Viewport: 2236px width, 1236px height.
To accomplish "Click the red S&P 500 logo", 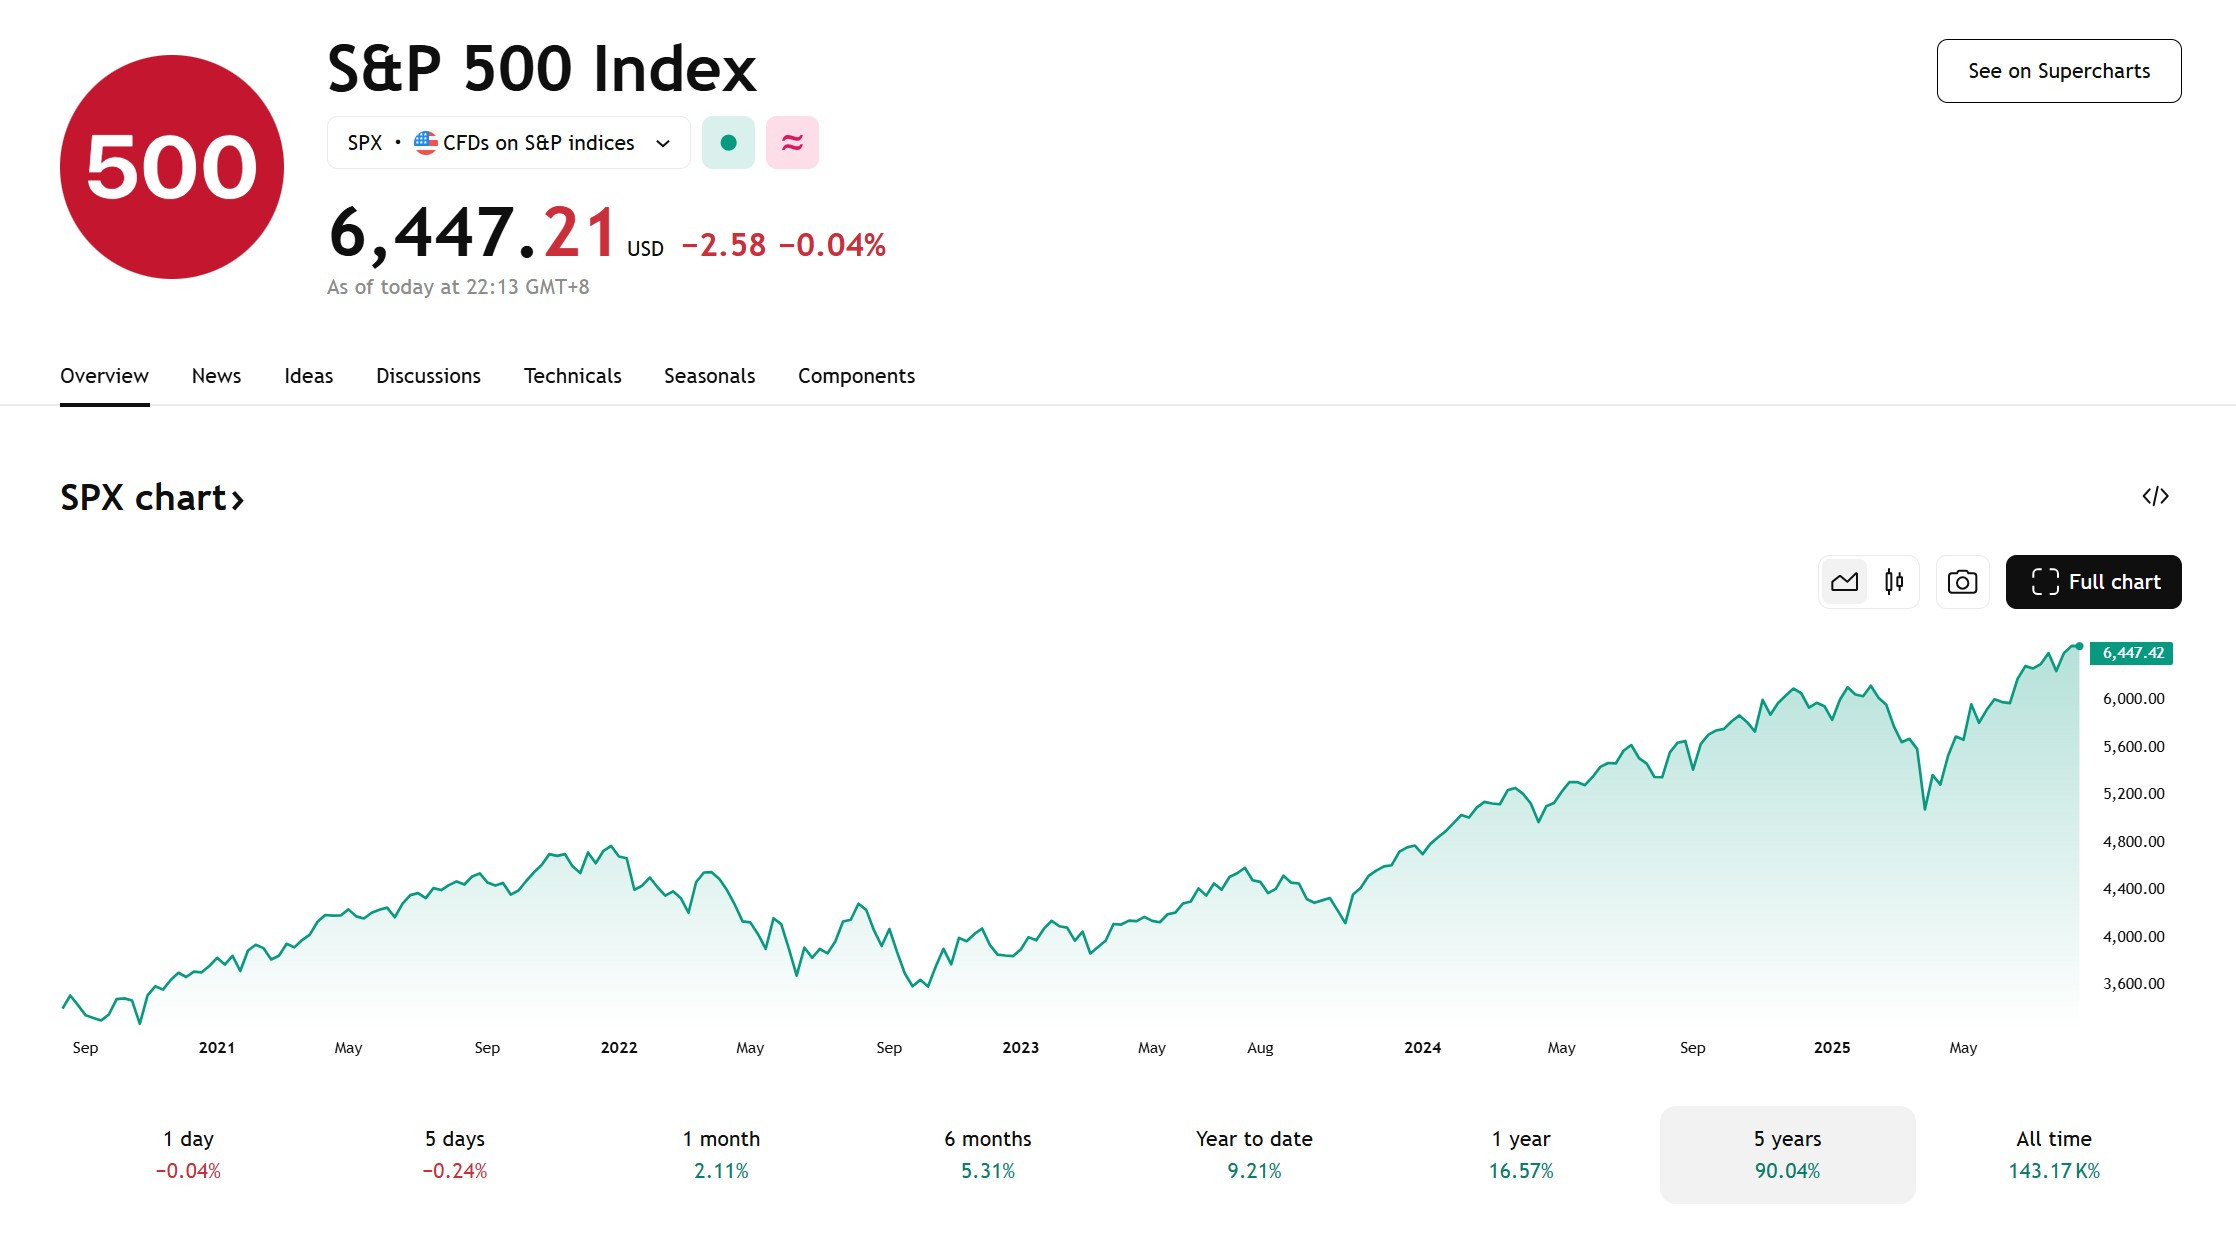I will (172, 167).
